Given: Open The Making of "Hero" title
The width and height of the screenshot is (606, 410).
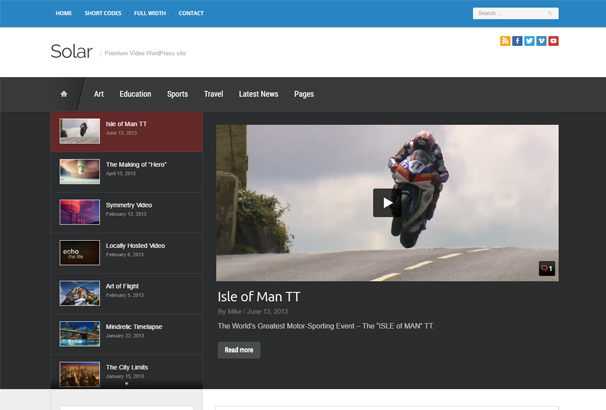Looking at the screenshot, I should [136, 165].
